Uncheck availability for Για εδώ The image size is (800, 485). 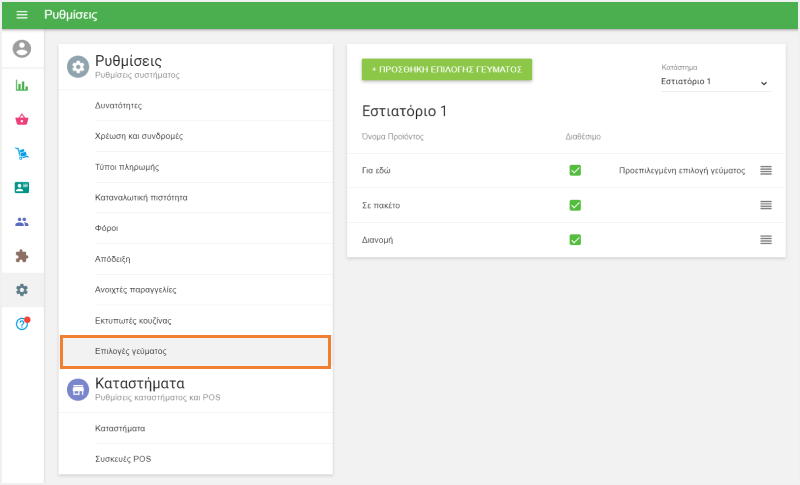pyautogui.click(x=575, y=170)
